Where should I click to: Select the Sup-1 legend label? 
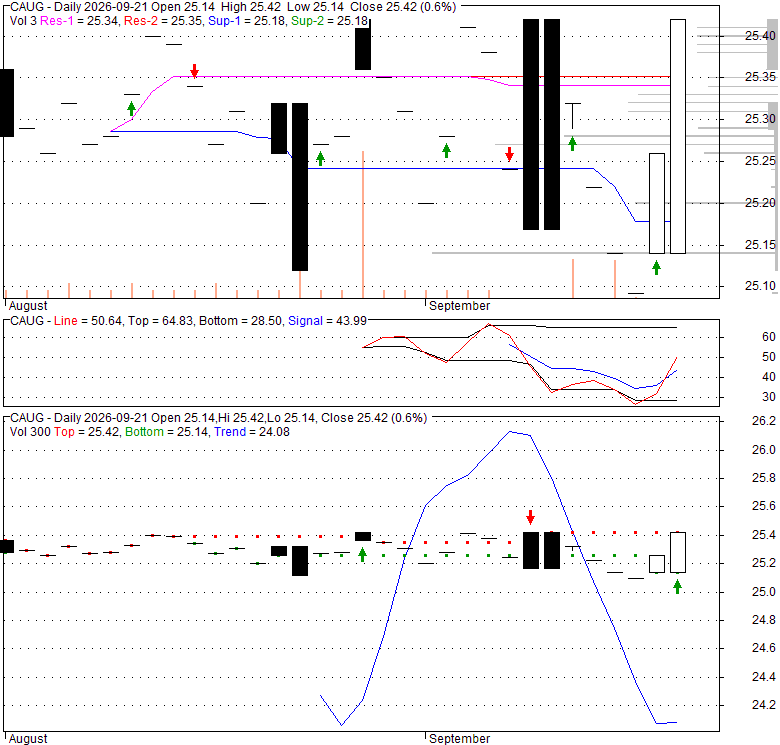coord(224,21)
